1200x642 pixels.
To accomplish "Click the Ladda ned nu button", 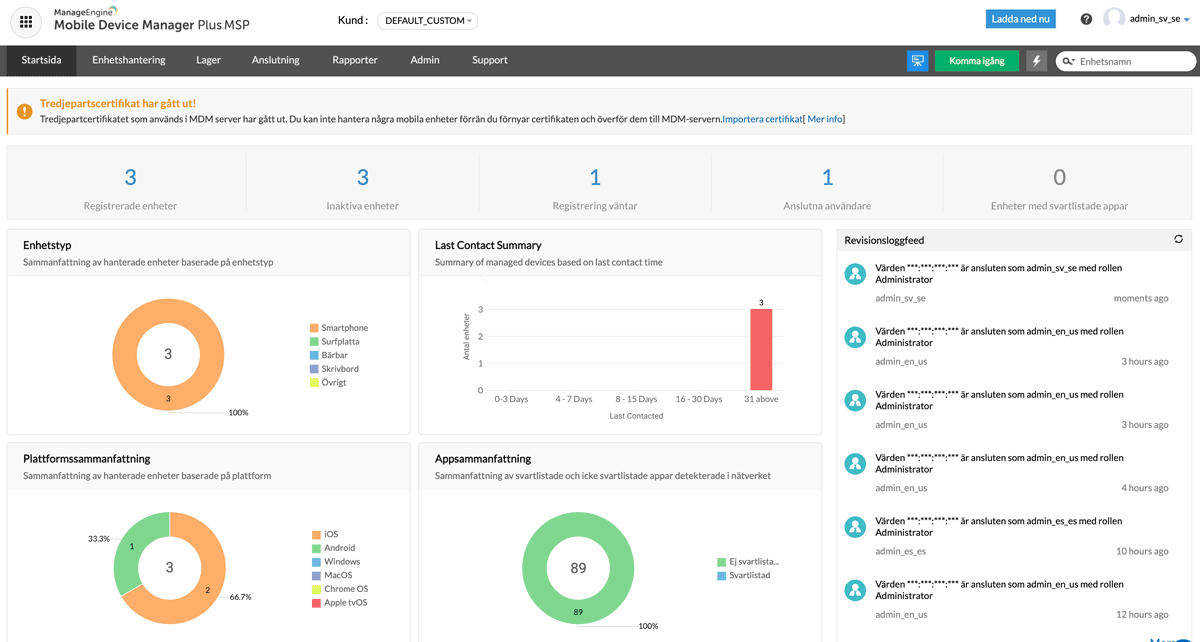I will 1020,19.
